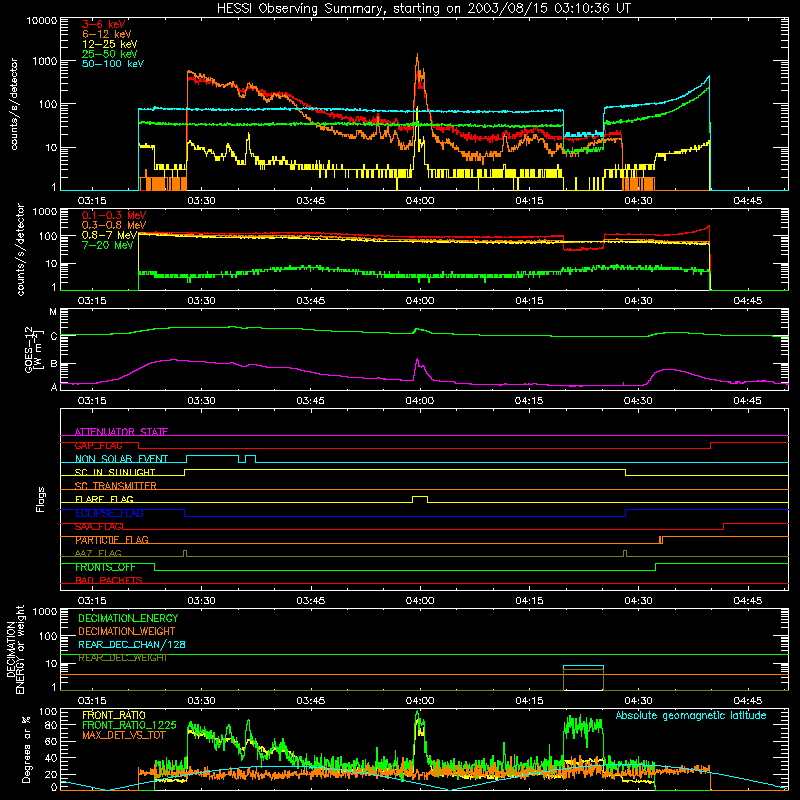Select the 50-100 keV legend label
Image resolution: width=800 pixels, height=800 pixels.
(x=113, y=64)
